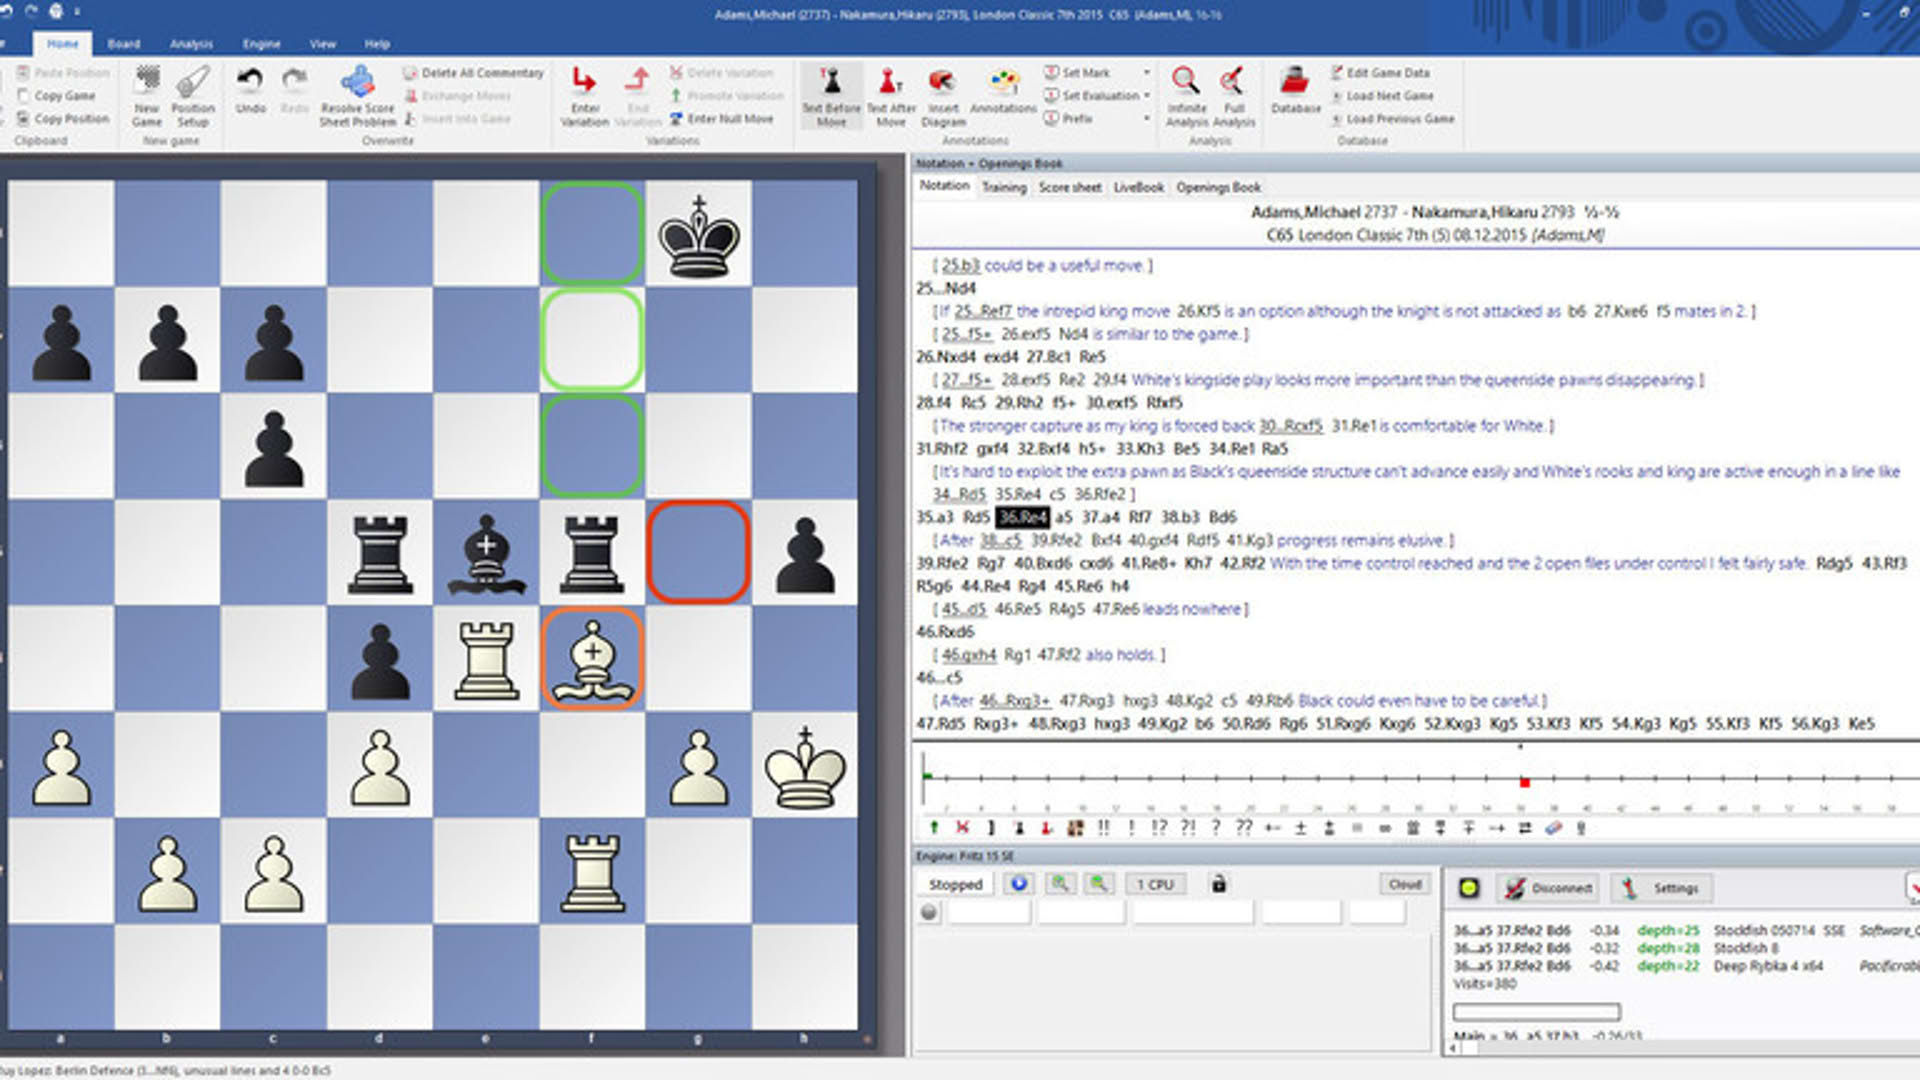Add double exclamation !! annotation

[1103, 828]
